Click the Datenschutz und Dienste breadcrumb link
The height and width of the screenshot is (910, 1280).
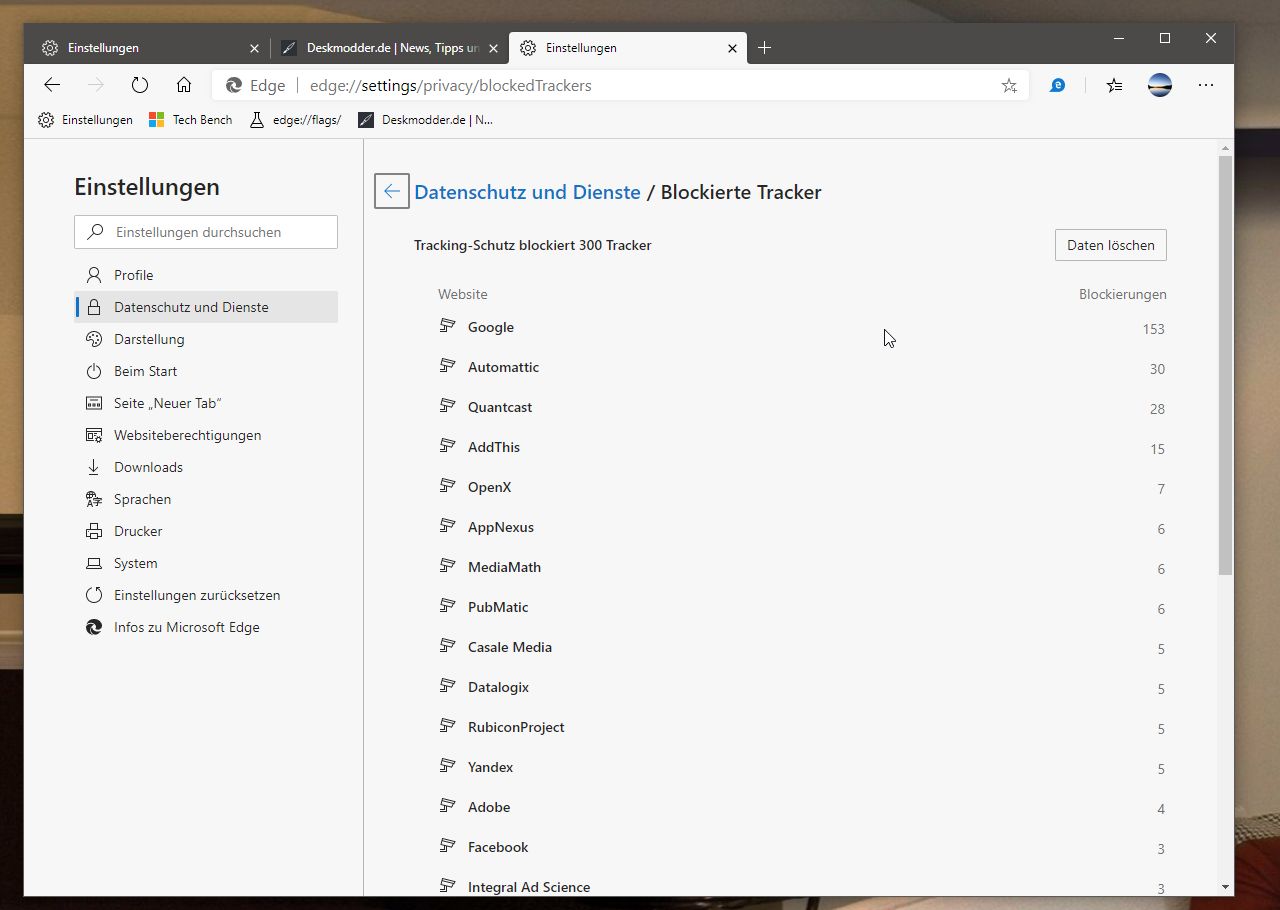click(527, 192)
